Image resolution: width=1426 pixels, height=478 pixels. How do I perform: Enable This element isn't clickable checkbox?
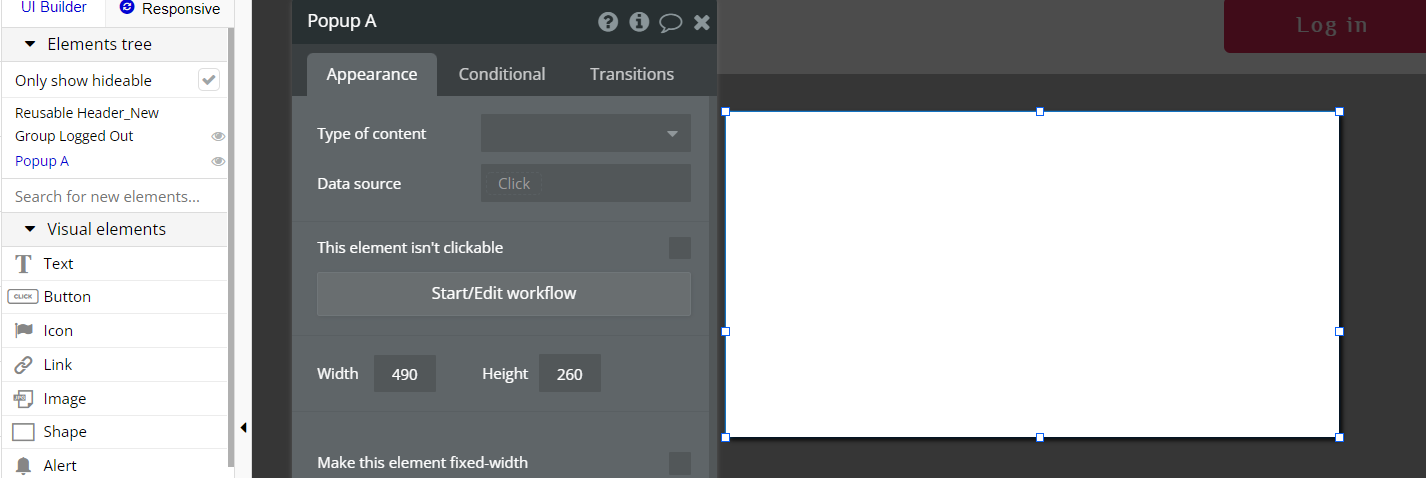coord(679,248)
